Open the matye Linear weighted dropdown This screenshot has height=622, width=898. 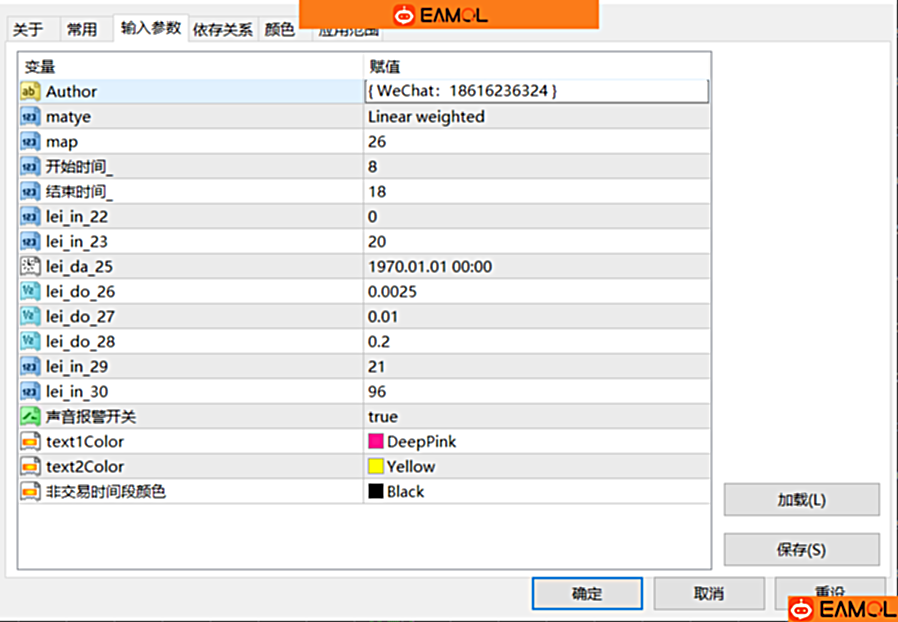pos(535,117)
